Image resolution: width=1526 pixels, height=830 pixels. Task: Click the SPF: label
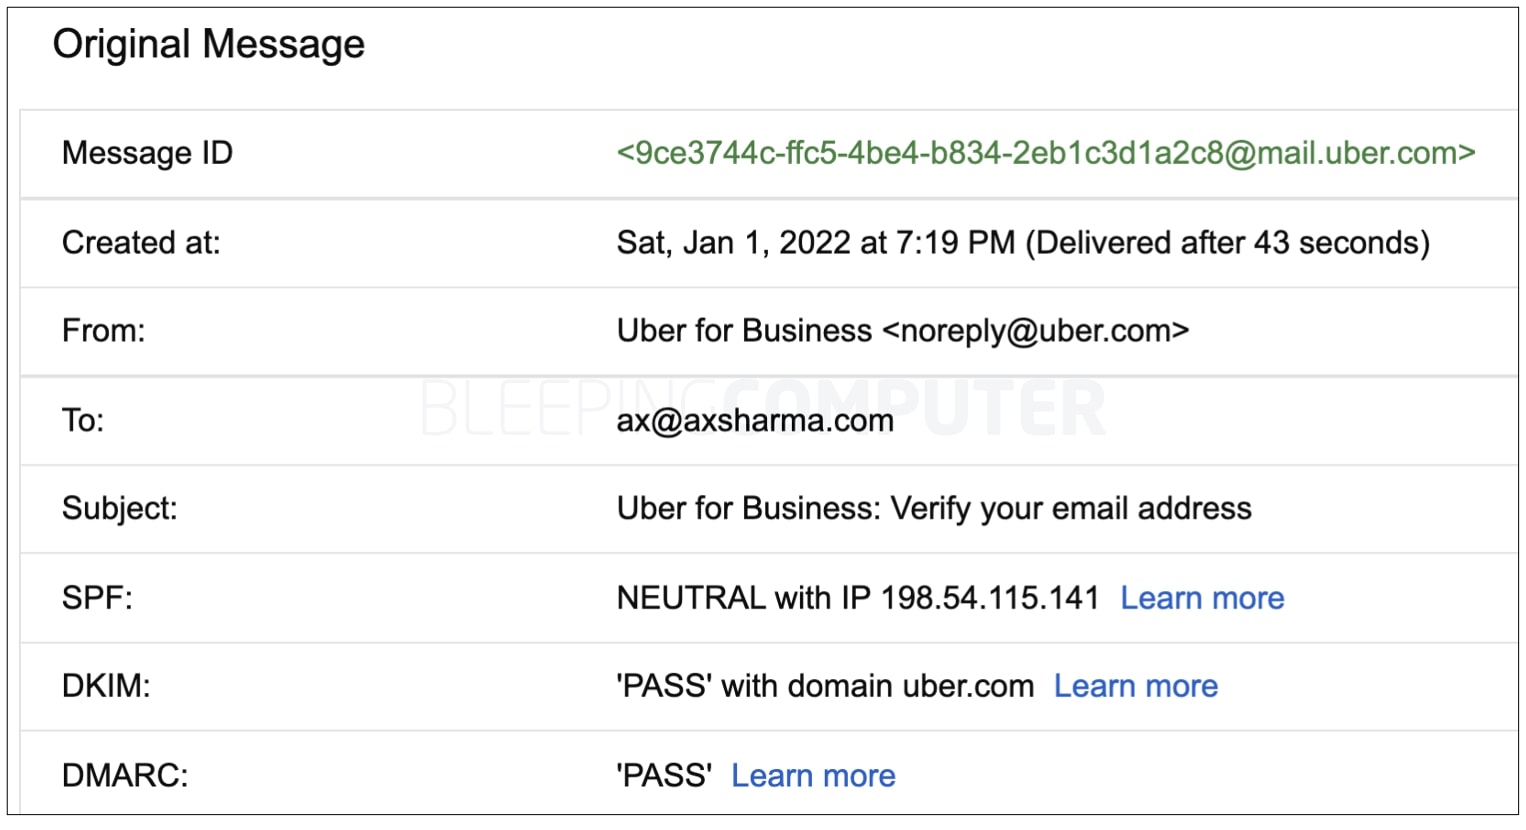(97, 598)
